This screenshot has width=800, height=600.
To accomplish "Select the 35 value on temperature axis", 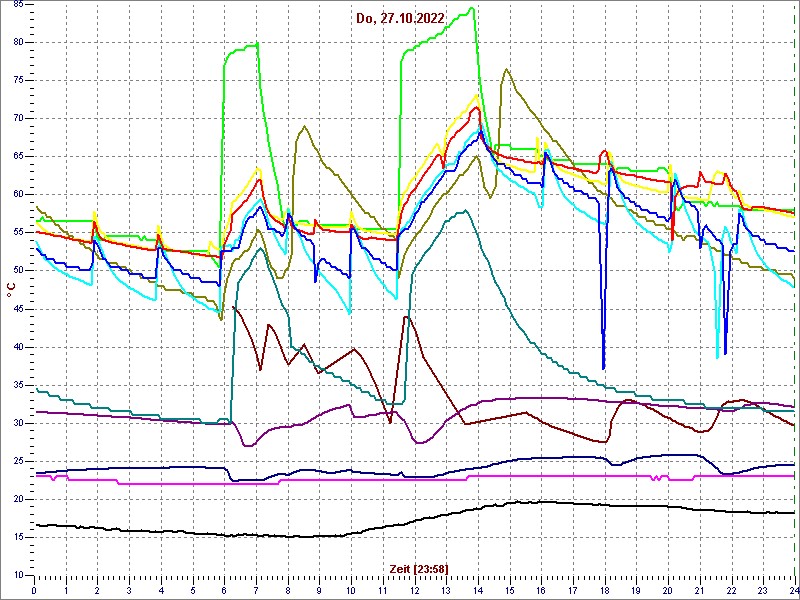I will [x=17, y=385].
